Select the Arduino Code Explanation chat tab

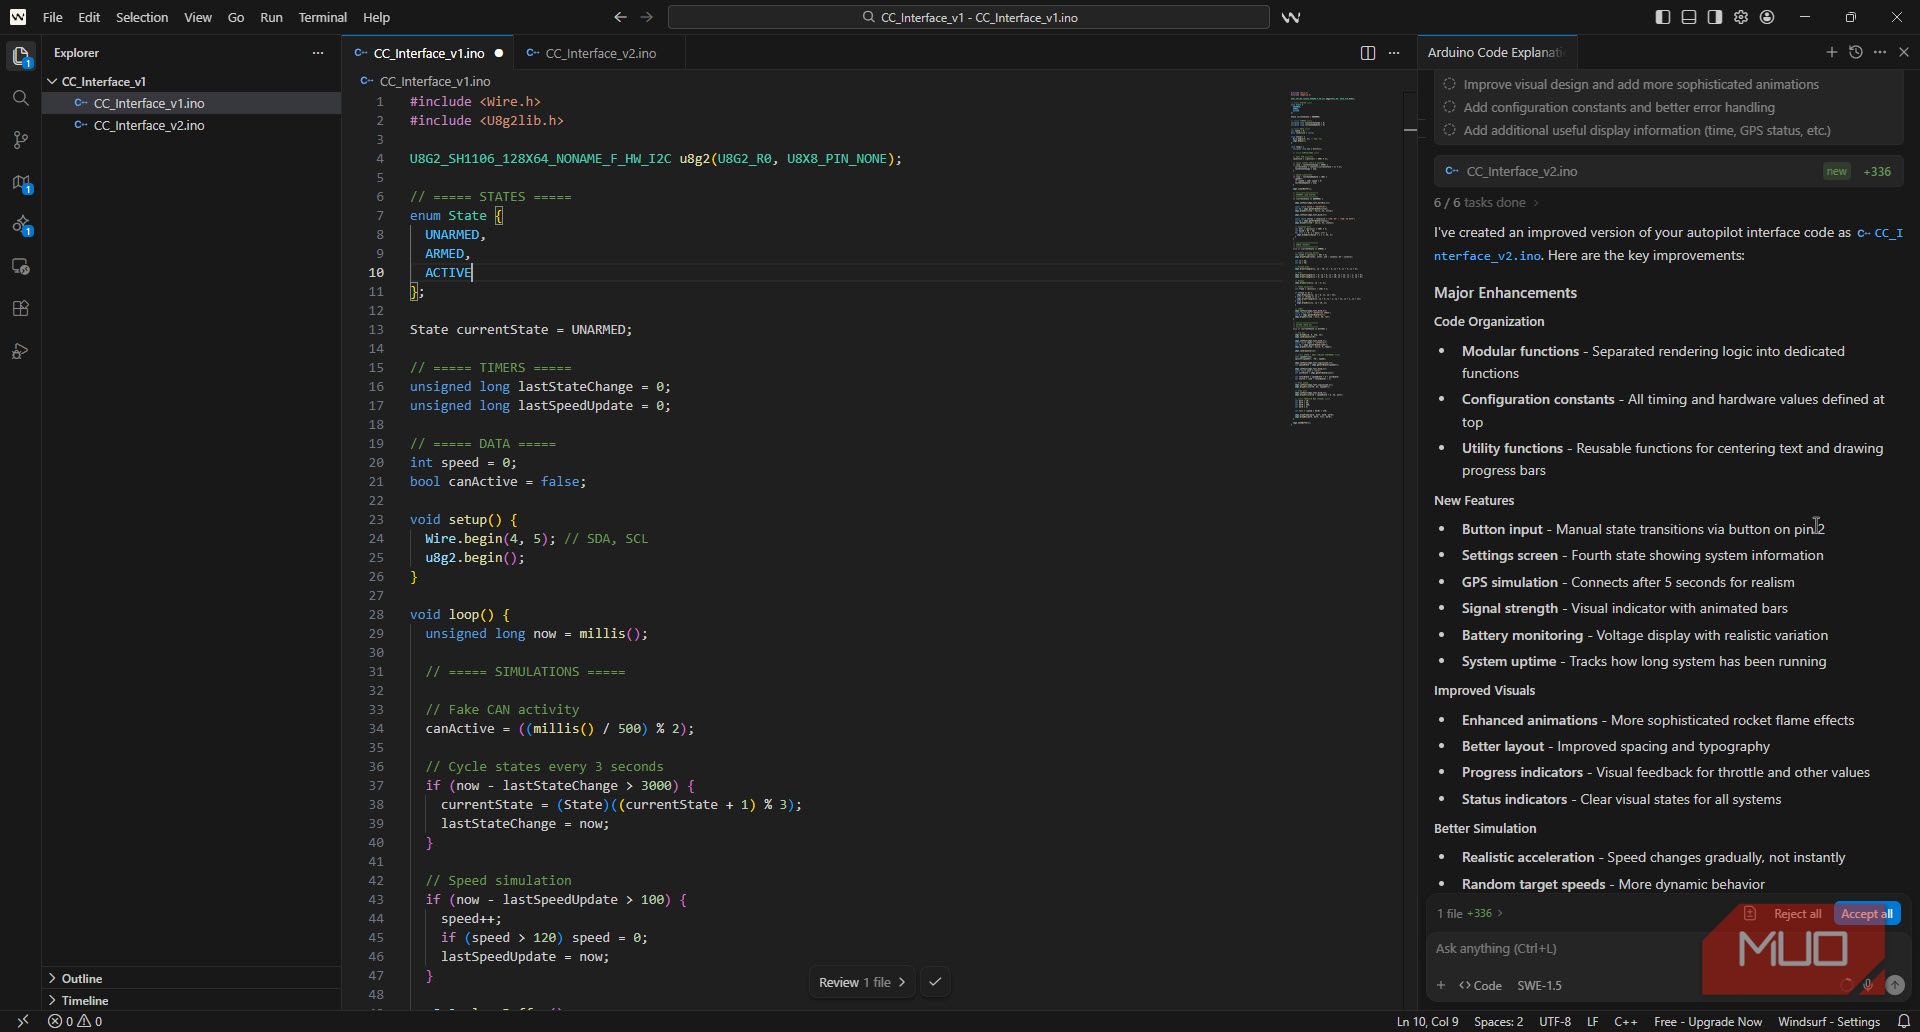[1495, 52]
